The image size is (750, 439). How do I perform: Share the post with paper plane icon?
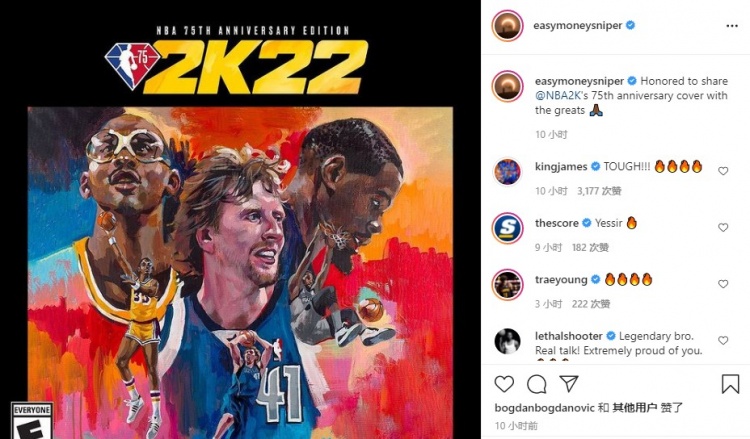tap(569, 383)
